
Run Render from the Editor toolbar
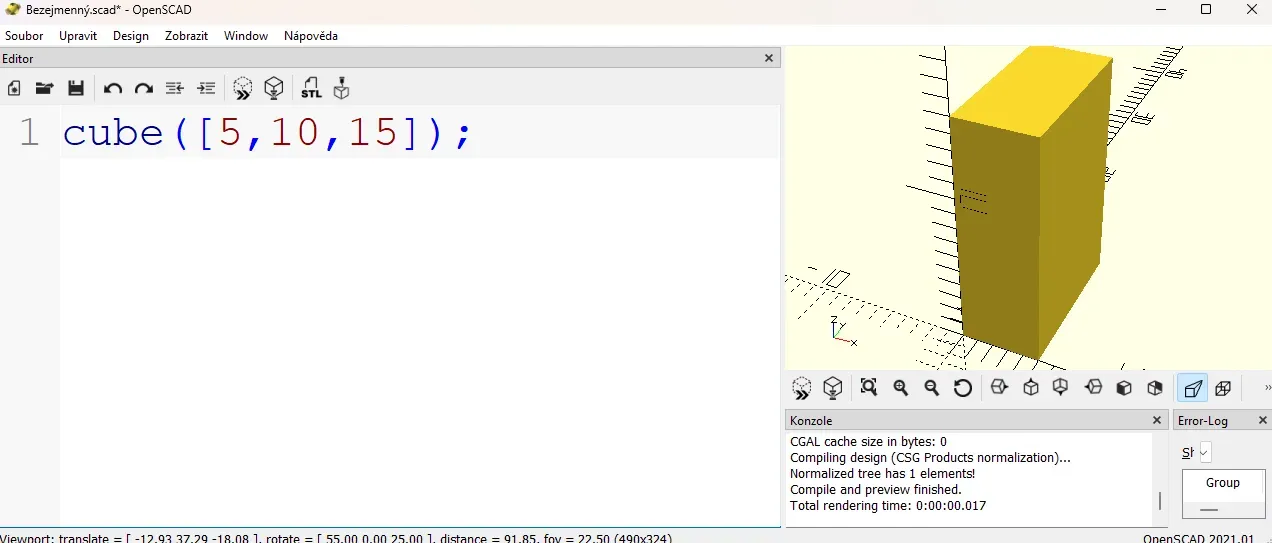click(274, 88)
